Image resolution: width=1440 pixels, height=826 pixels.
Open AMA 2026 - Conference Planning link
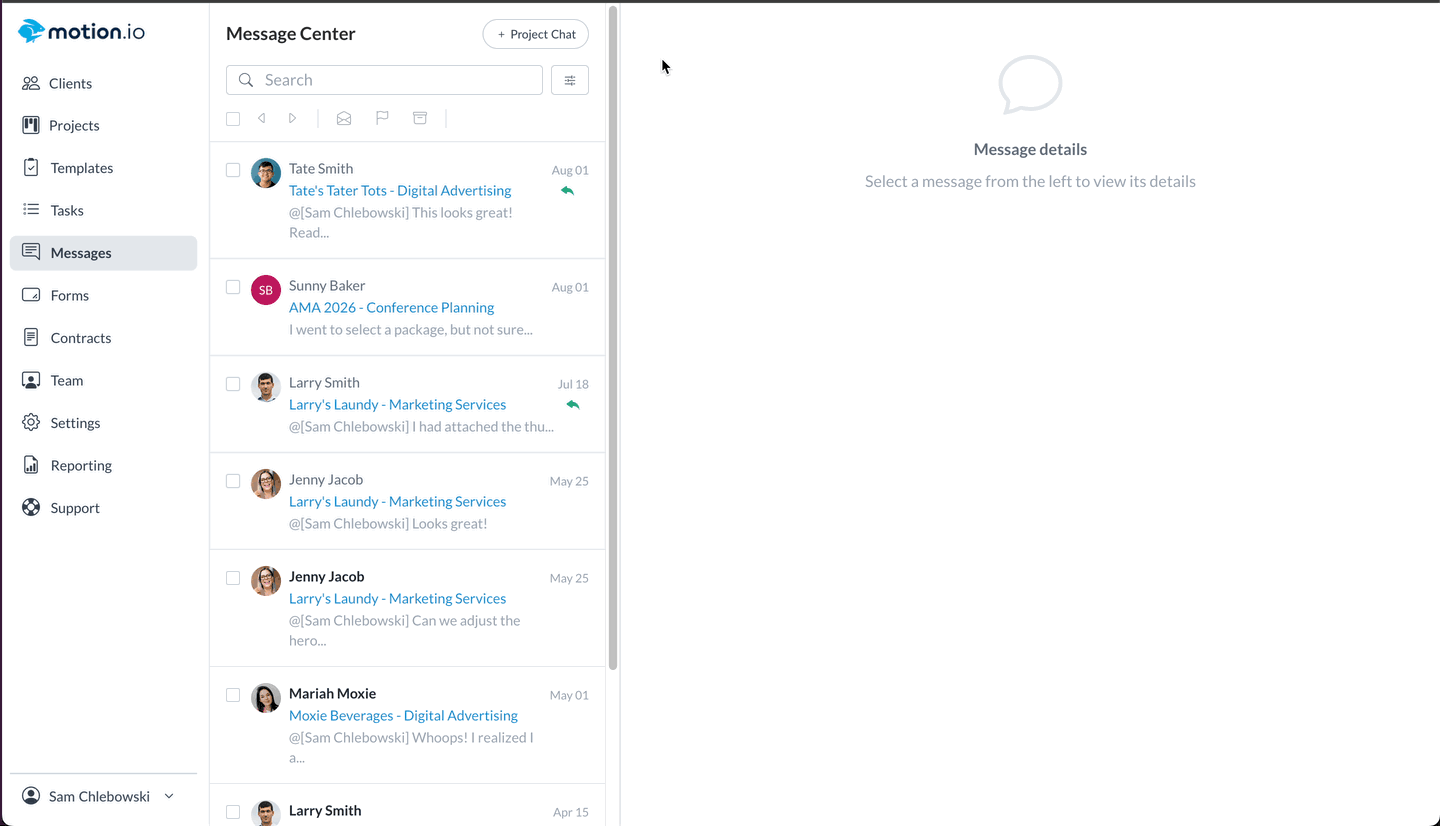(391, 308)
